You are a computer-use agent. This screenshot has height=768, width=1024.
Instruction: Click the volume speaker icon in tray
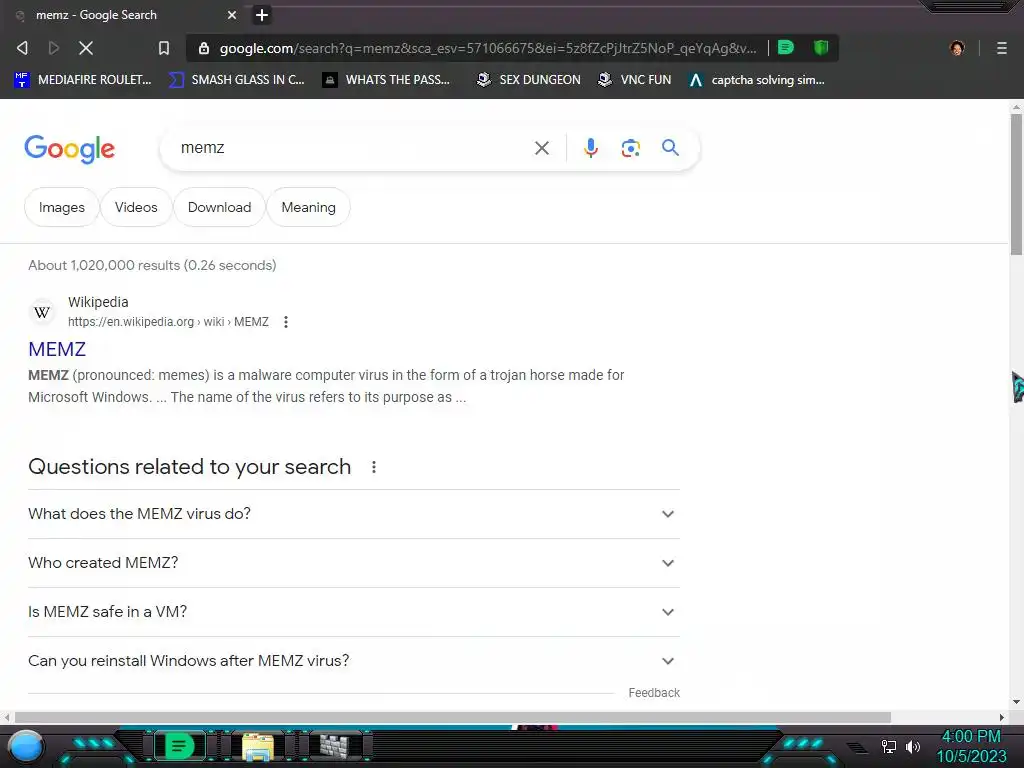tap(913, 746)
